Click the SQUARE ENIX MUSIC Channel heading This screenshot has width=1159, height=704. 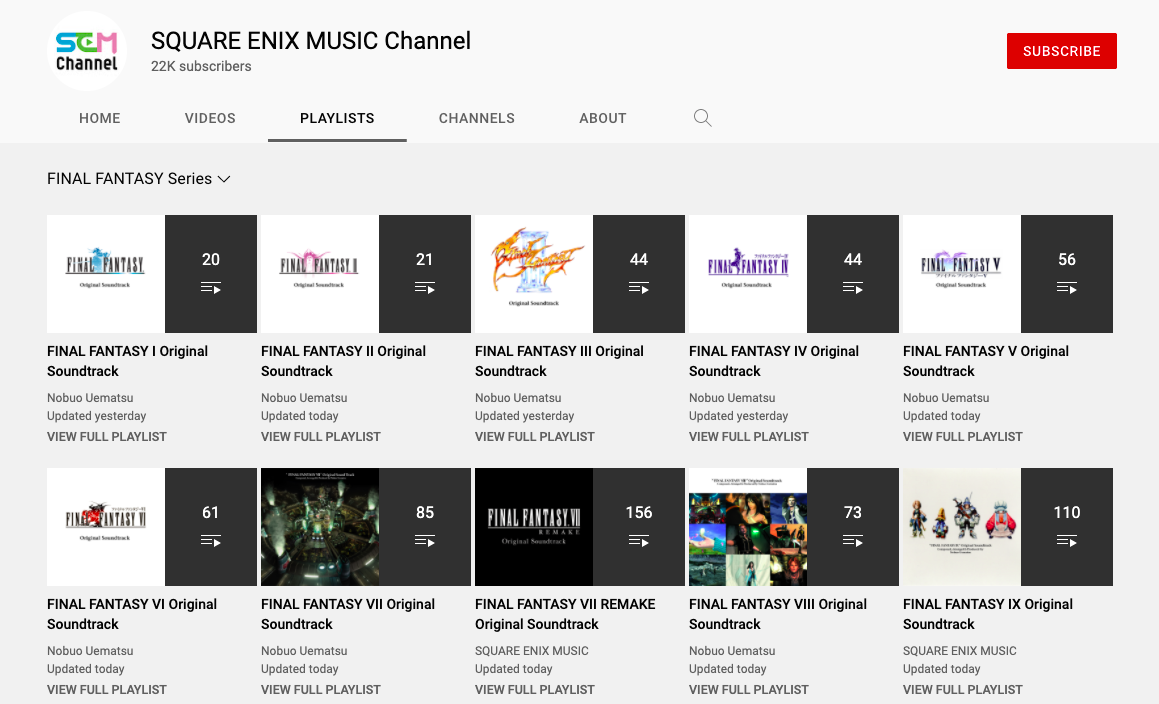coord(310,41)
